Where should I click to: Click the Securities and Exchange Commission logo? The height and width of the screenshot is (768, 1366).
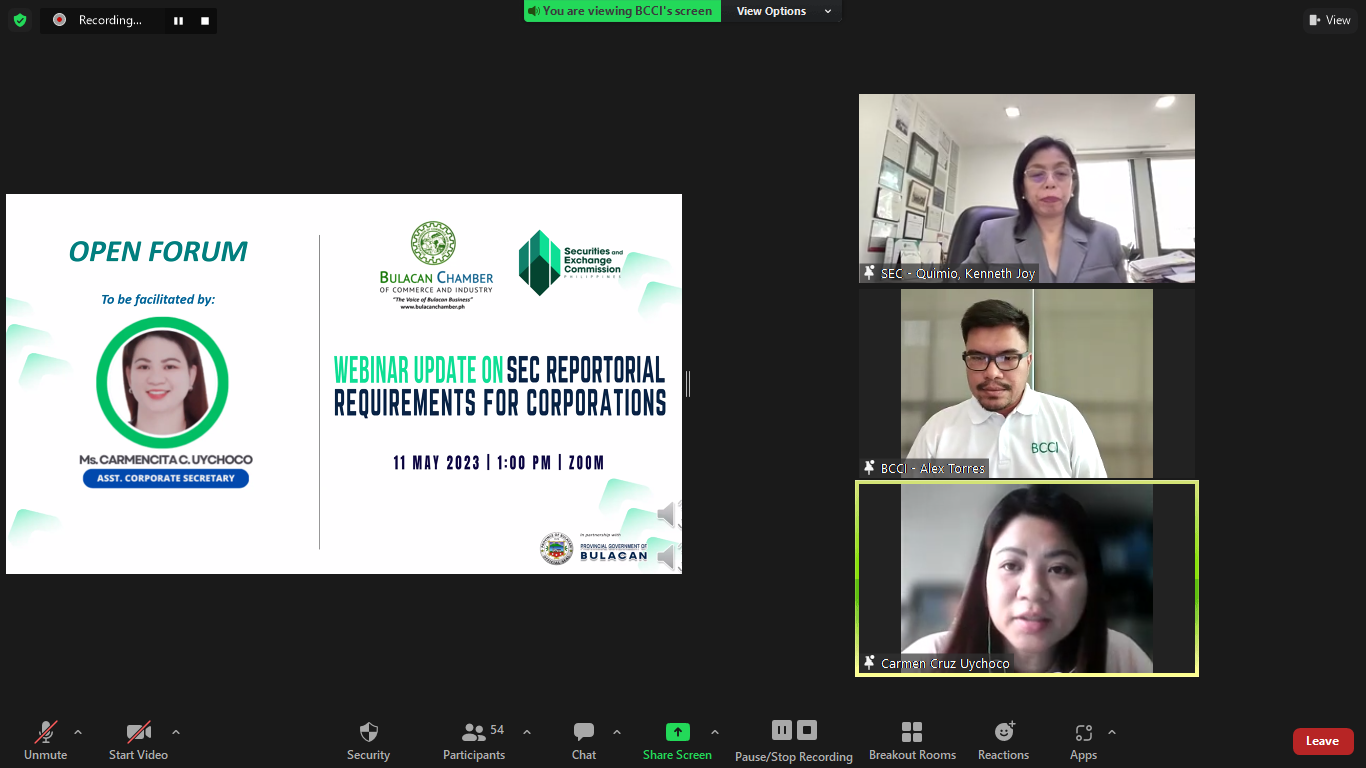pyautogui.click(x=571, y=262)
